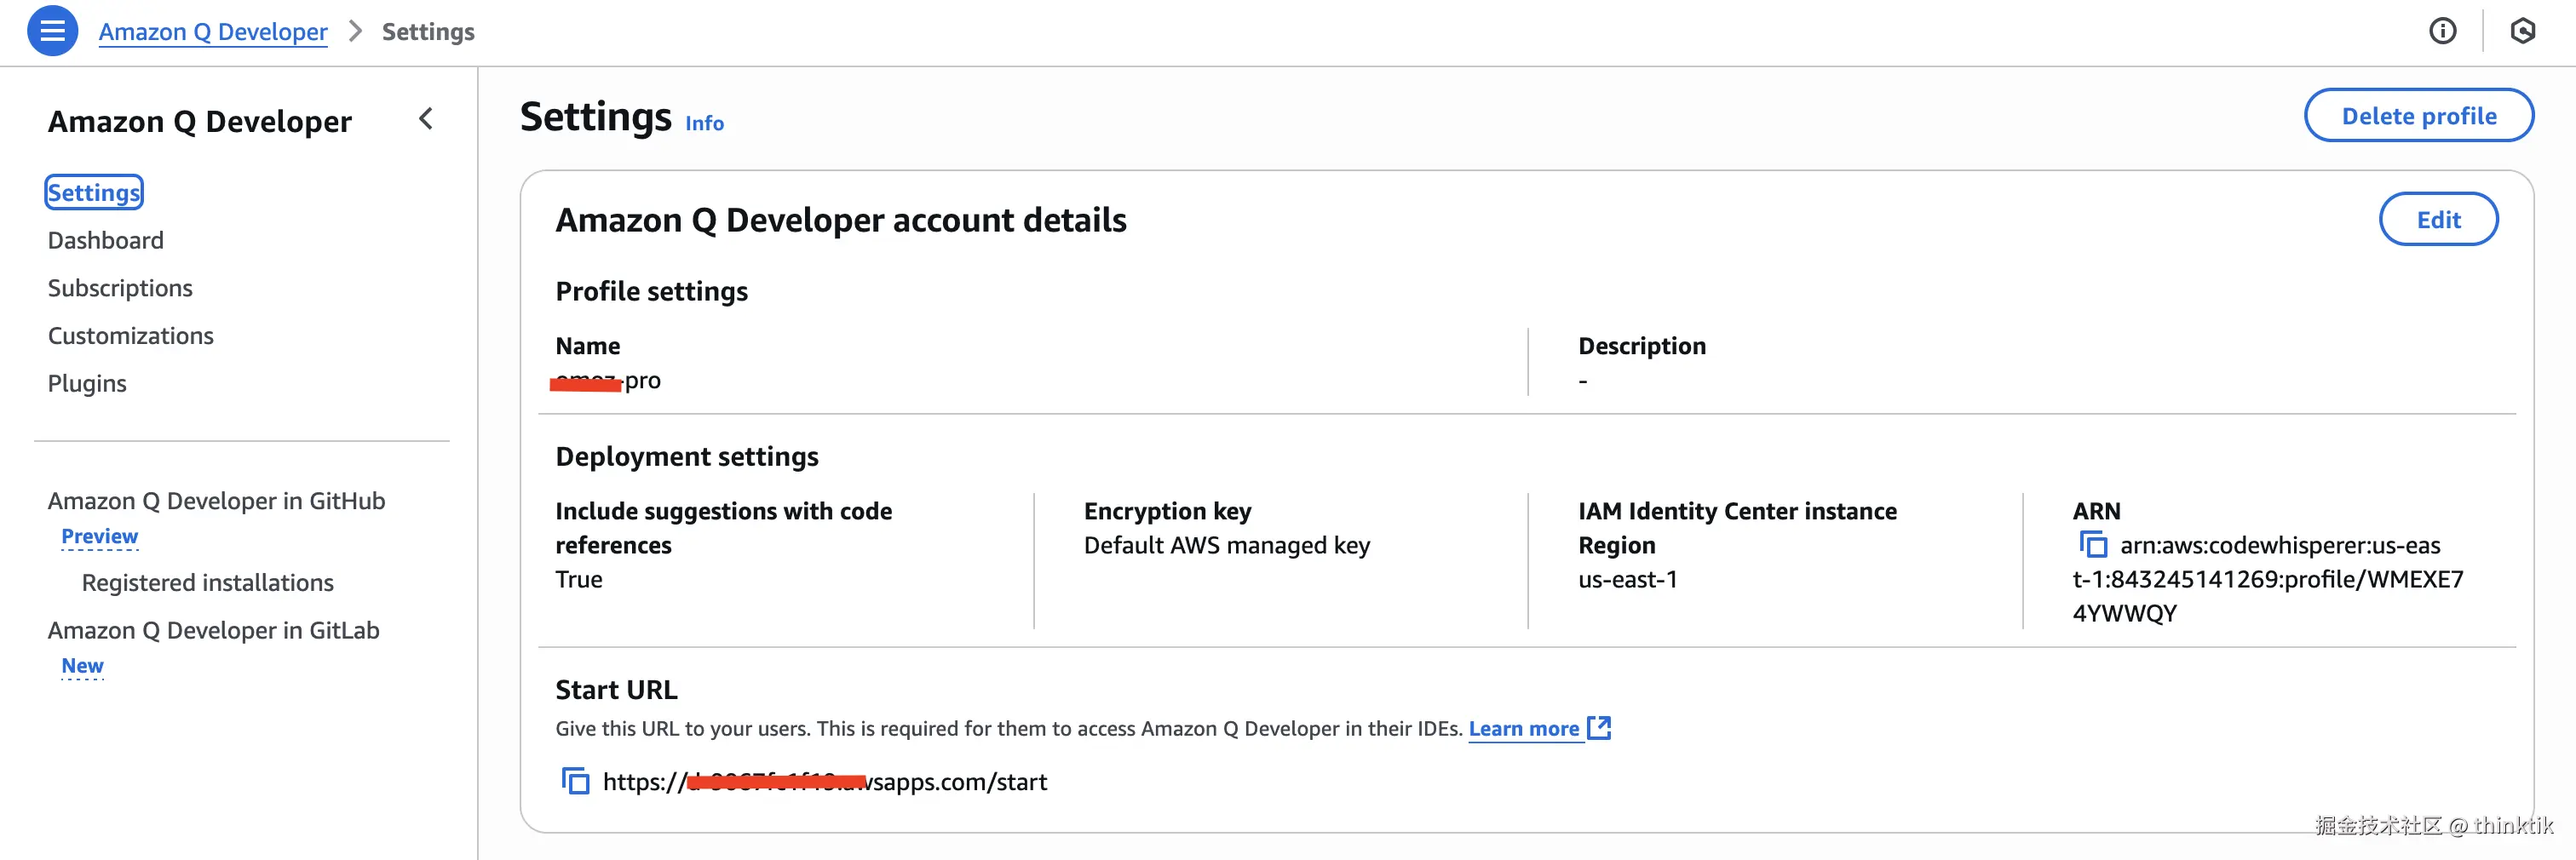Open Subscriptions in the sidebar
2576x860 pixels.
click(120, 288)
